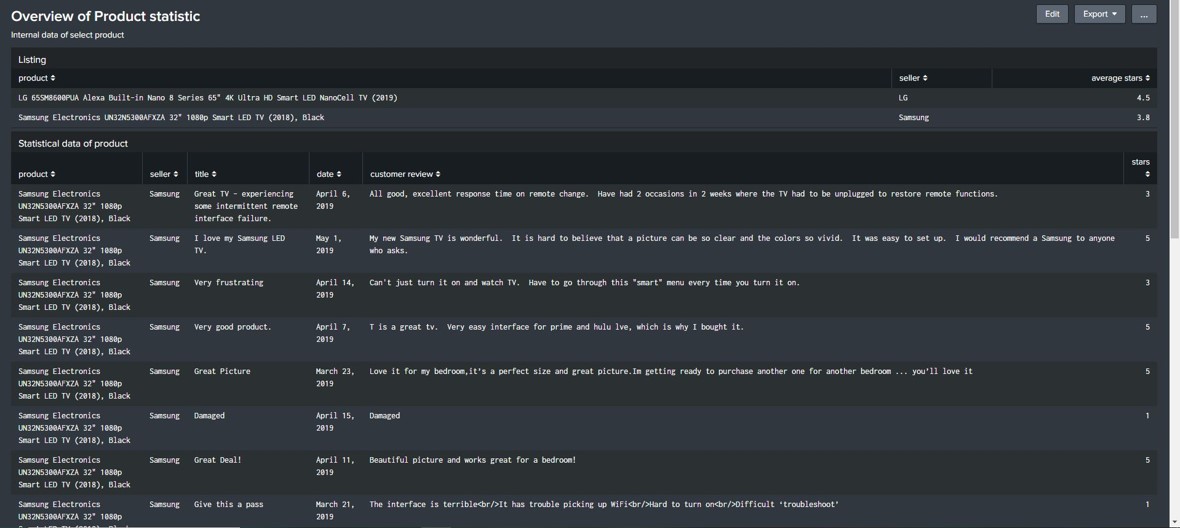Click the dashboard title 'Overview of Product statistic'
The image size is (1180, 528).
point(105,16)
